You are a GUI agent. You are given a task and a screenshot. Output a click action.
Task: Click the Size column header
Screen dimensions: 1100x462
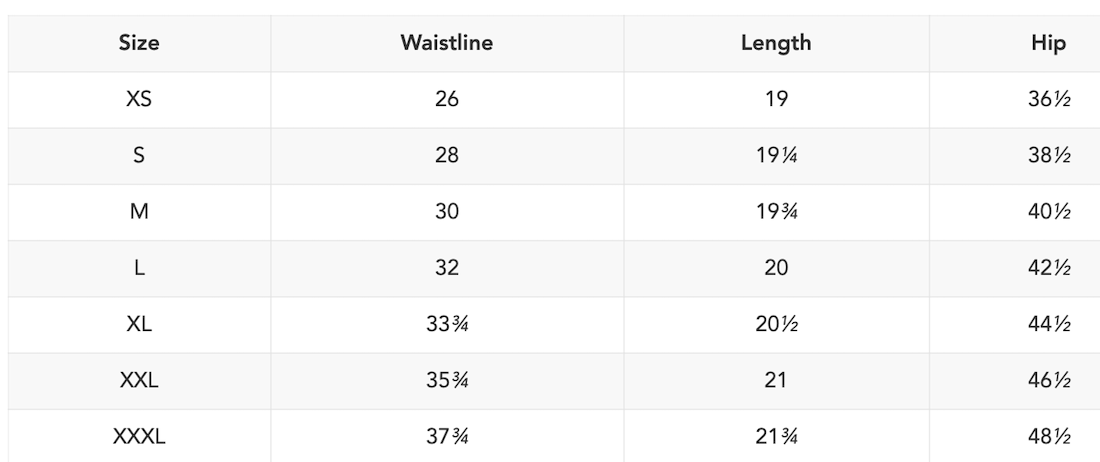pyautogui.click(x=139, y=43)
